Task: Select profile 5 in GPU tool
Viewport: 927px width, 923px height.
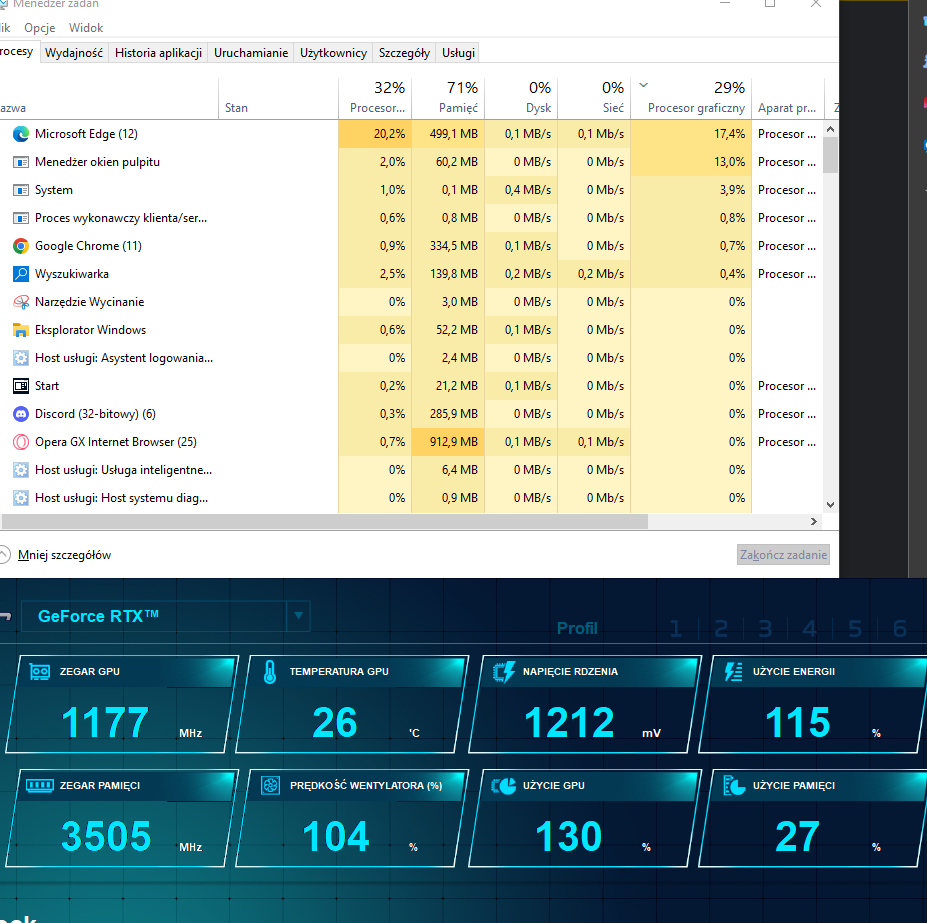Action: coord(855,629)
